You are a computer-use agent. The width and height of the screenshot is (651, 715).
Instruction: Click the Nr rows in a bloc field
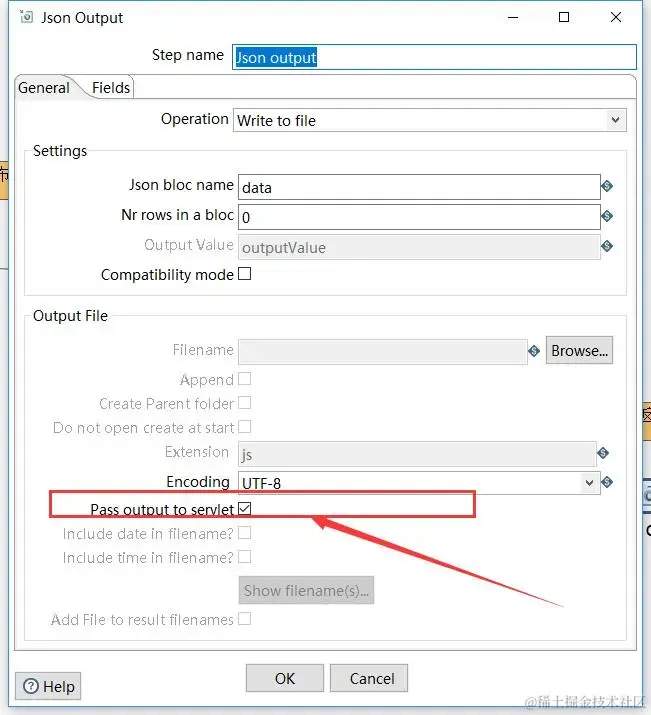(419, 217)
